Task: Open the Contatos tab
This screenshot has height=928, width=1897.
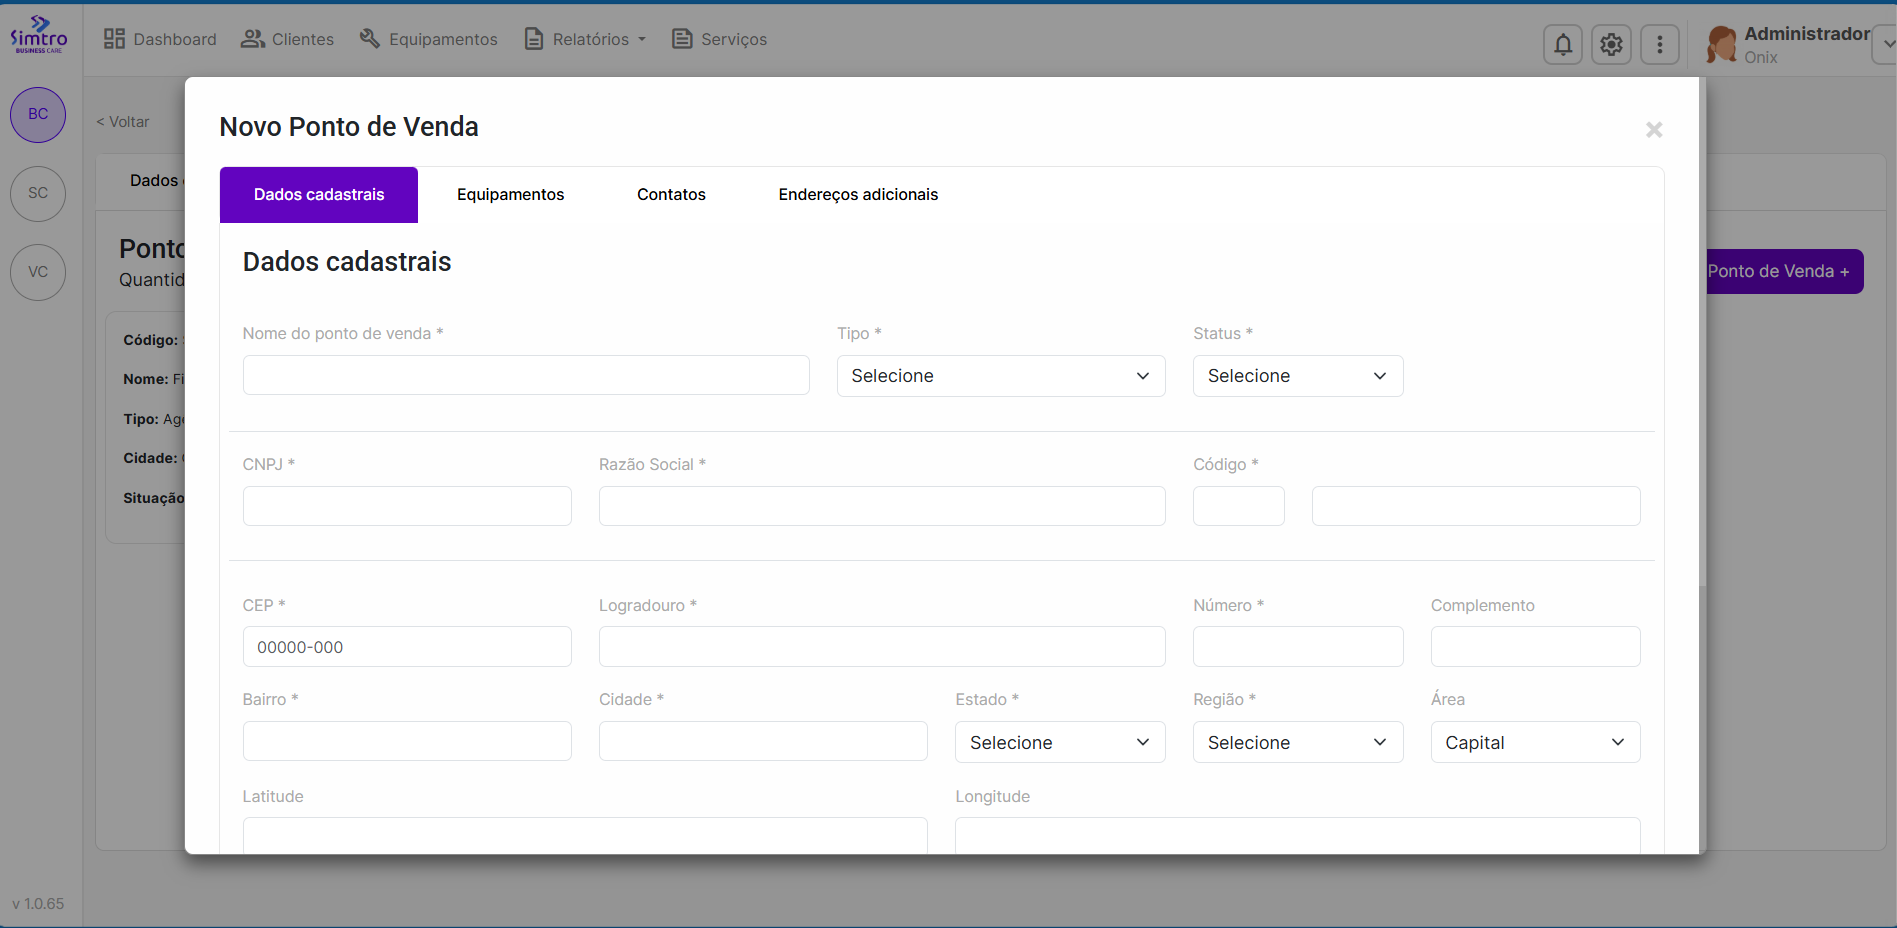Action: tap(671, 195)
